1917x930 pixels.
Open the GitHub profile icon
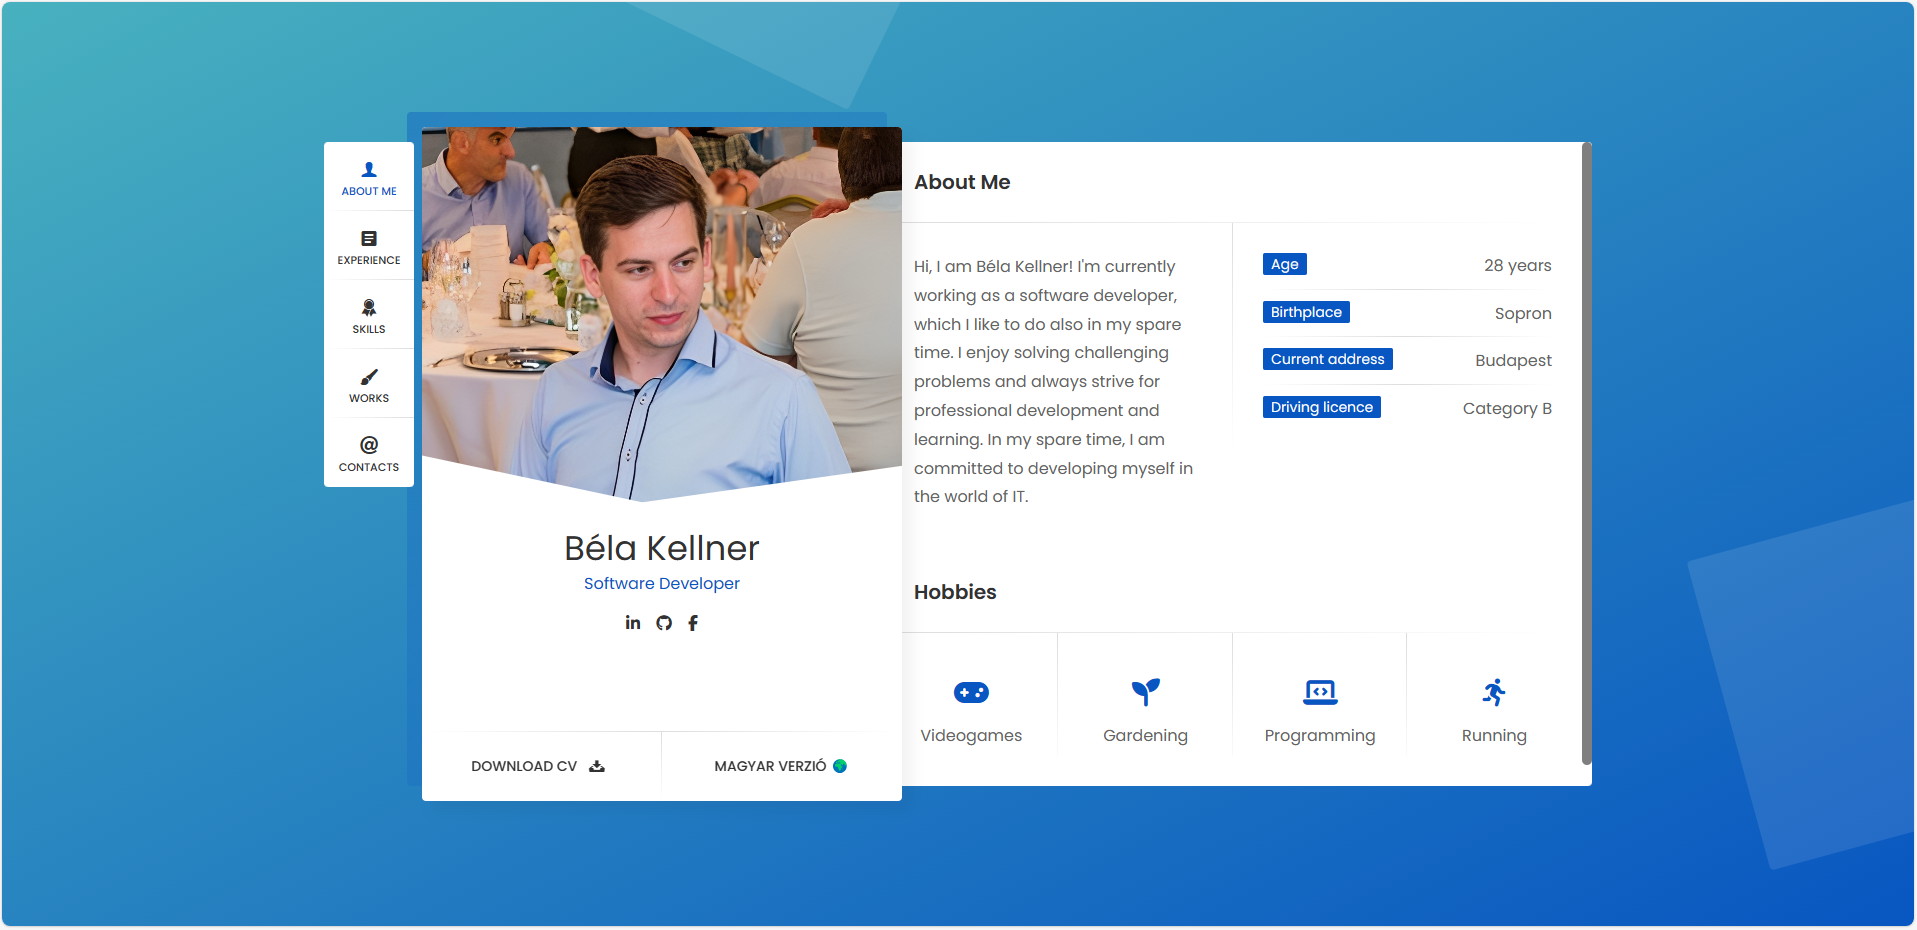tap(664, 623)
